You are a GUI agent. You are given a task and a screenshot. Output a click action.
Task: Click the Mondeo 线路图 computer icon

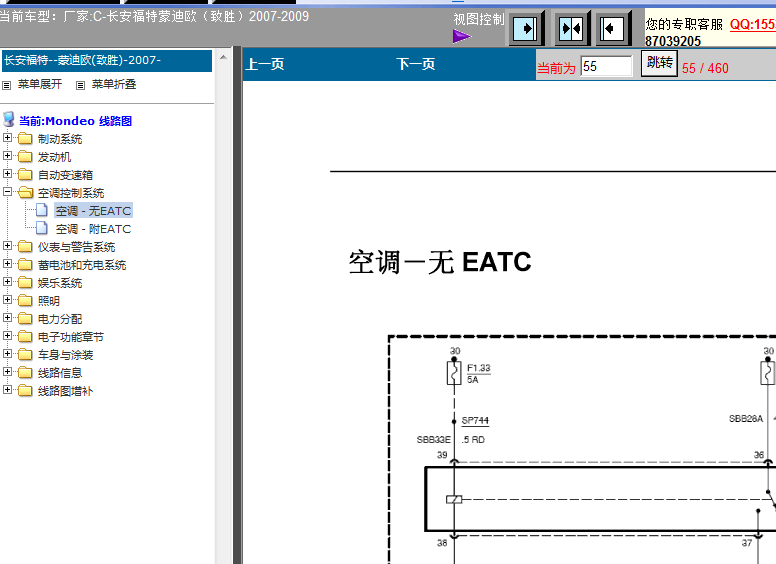[8, 119]
